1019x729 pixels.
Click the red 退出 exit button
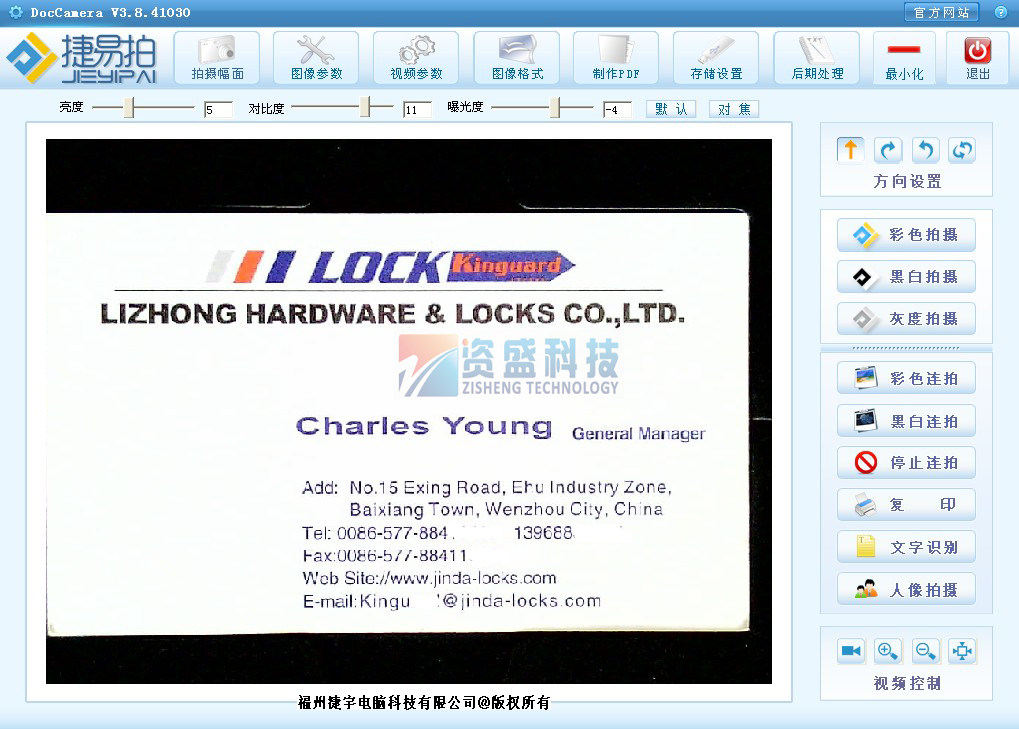(977, 58)
